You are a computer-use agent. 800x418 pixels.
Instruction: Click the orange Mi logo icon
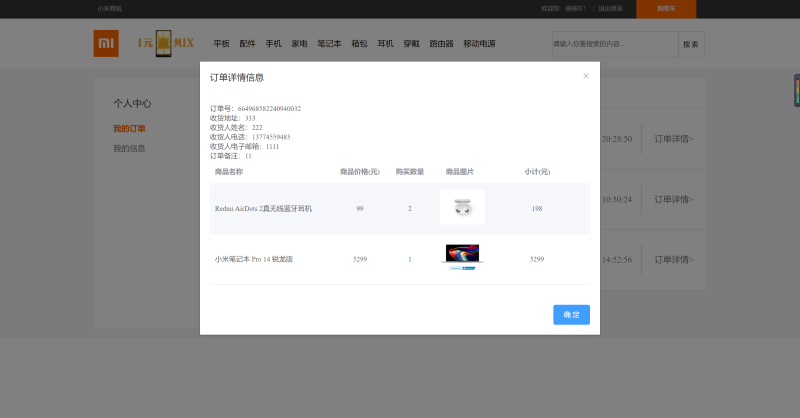[106, 43]
